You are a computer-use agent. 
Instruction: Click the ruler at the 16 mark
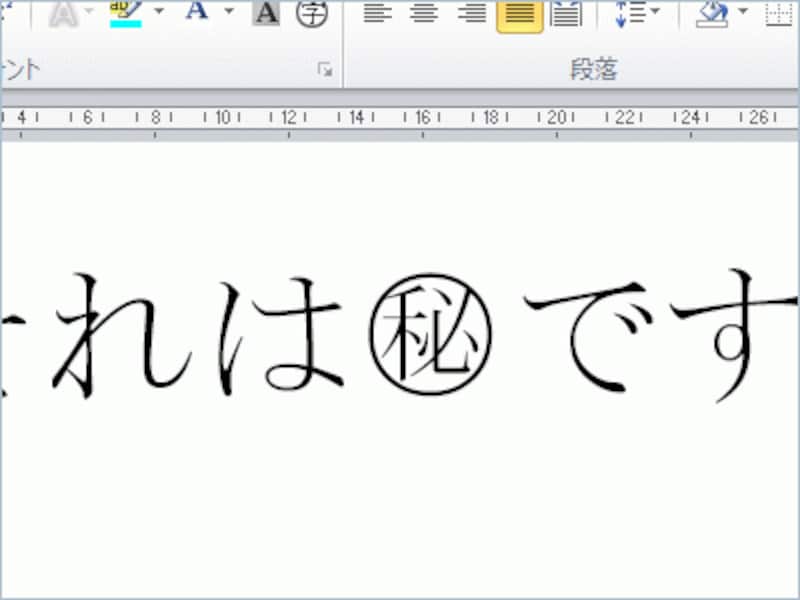click(x=423, y=118)
